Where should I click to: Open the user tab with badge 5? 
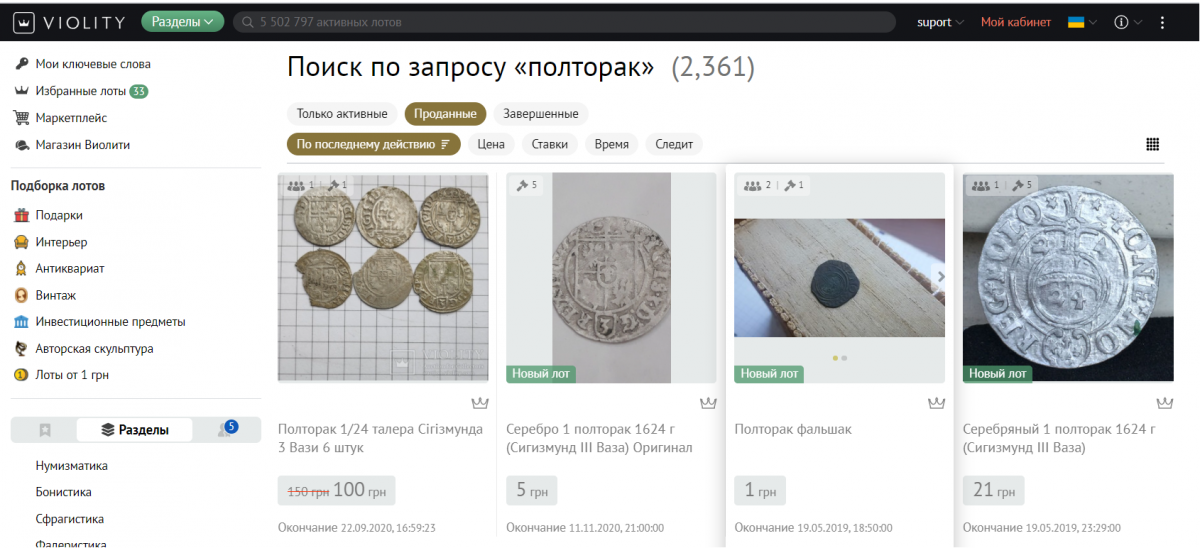[x=226, y=430]
